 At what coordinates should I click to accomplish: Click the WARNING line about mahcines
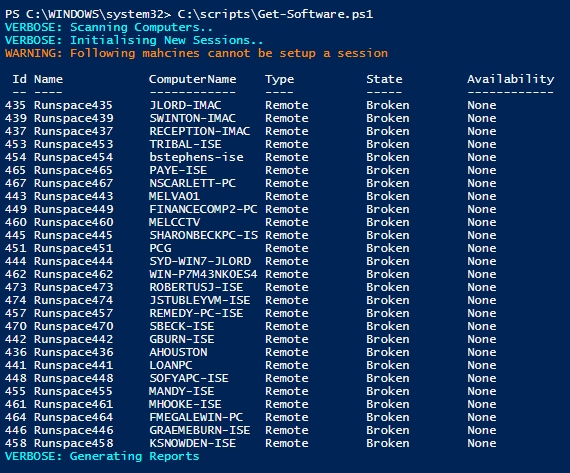(x=196, y=53)
